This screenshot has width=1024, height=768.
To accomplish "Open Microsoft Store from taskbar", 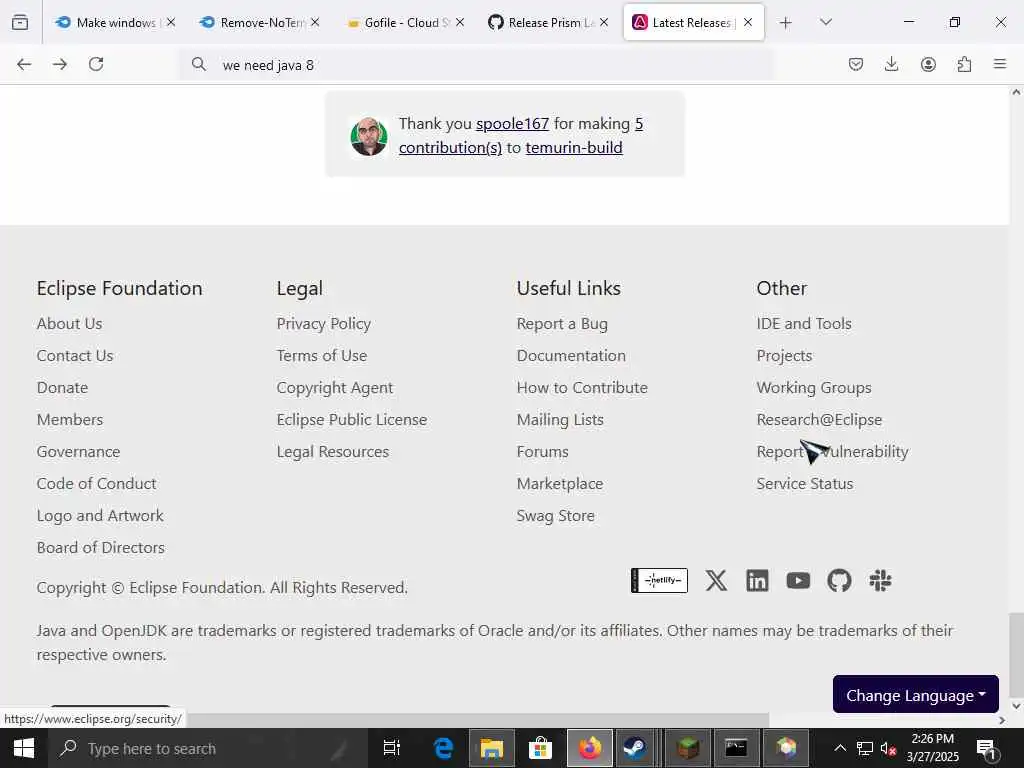I will [540, 748].
